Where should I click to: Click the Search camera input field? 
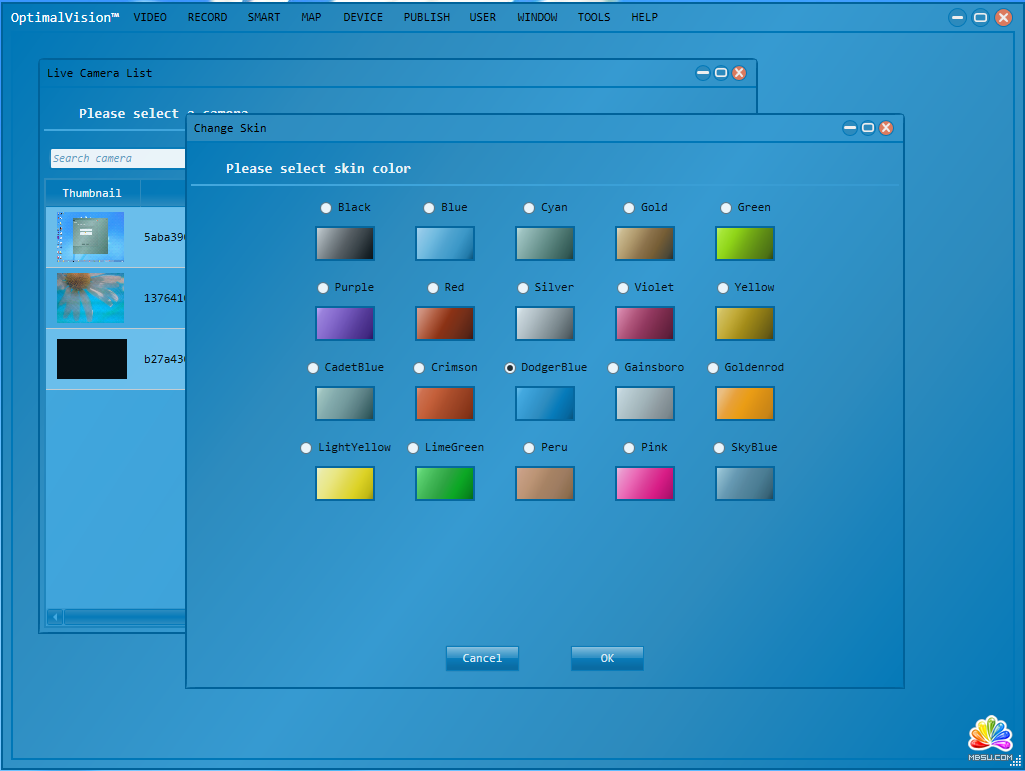pyautogui.click(x=118, y=158)
